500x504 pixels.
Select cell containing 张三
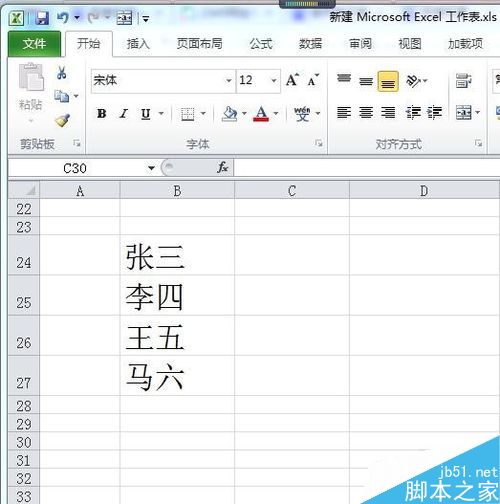tap(177, 255)
